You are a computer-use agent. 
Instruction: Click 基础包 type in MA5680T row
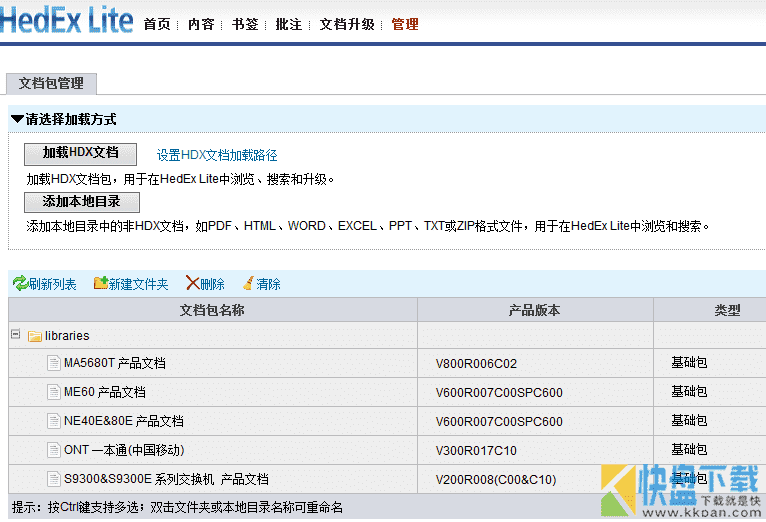689,362
